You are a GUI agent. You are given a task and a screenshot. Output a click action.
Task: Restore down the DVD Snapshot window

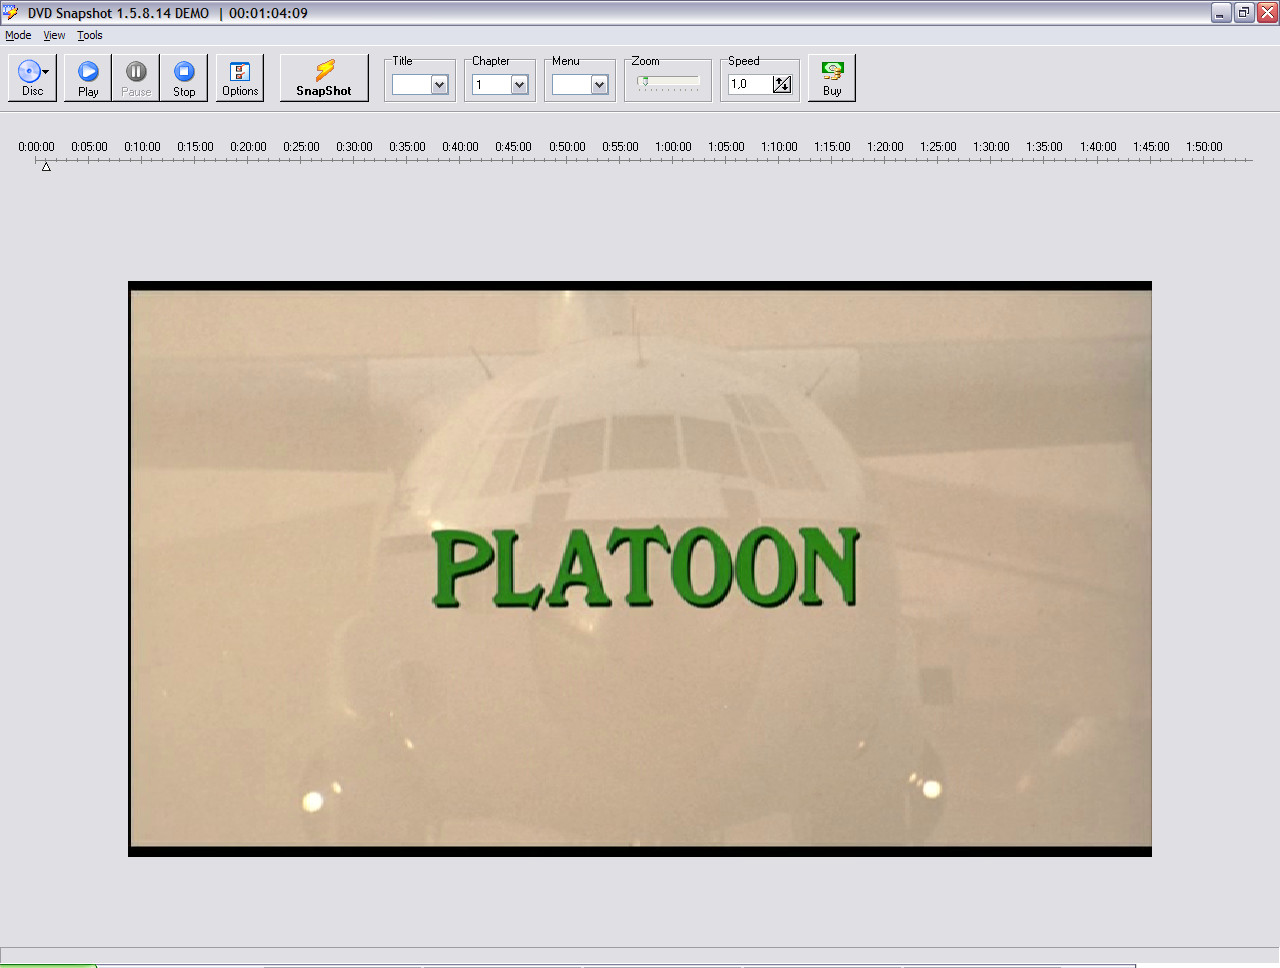point(1244,13)
